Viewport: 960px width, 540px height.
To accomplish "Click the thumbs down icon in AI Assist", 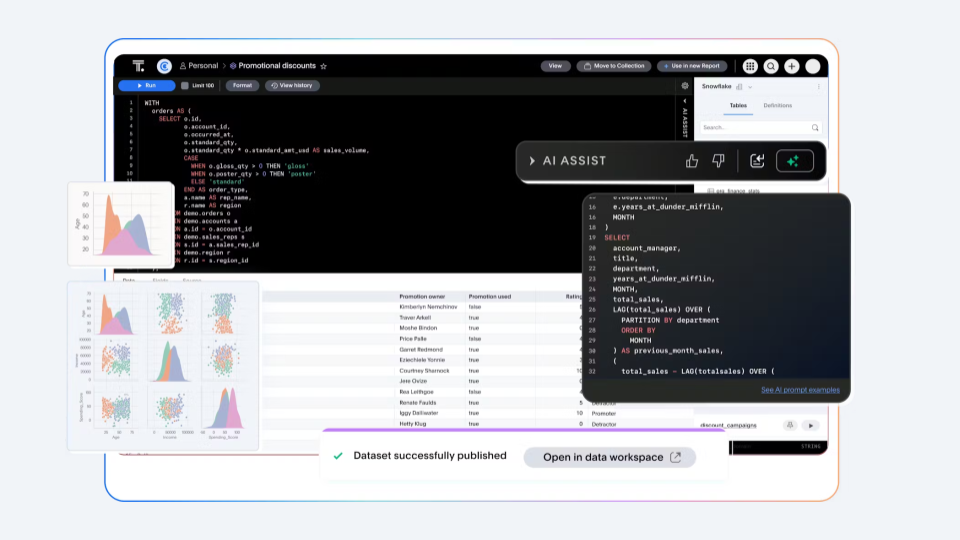I will [x=718, y=161].
